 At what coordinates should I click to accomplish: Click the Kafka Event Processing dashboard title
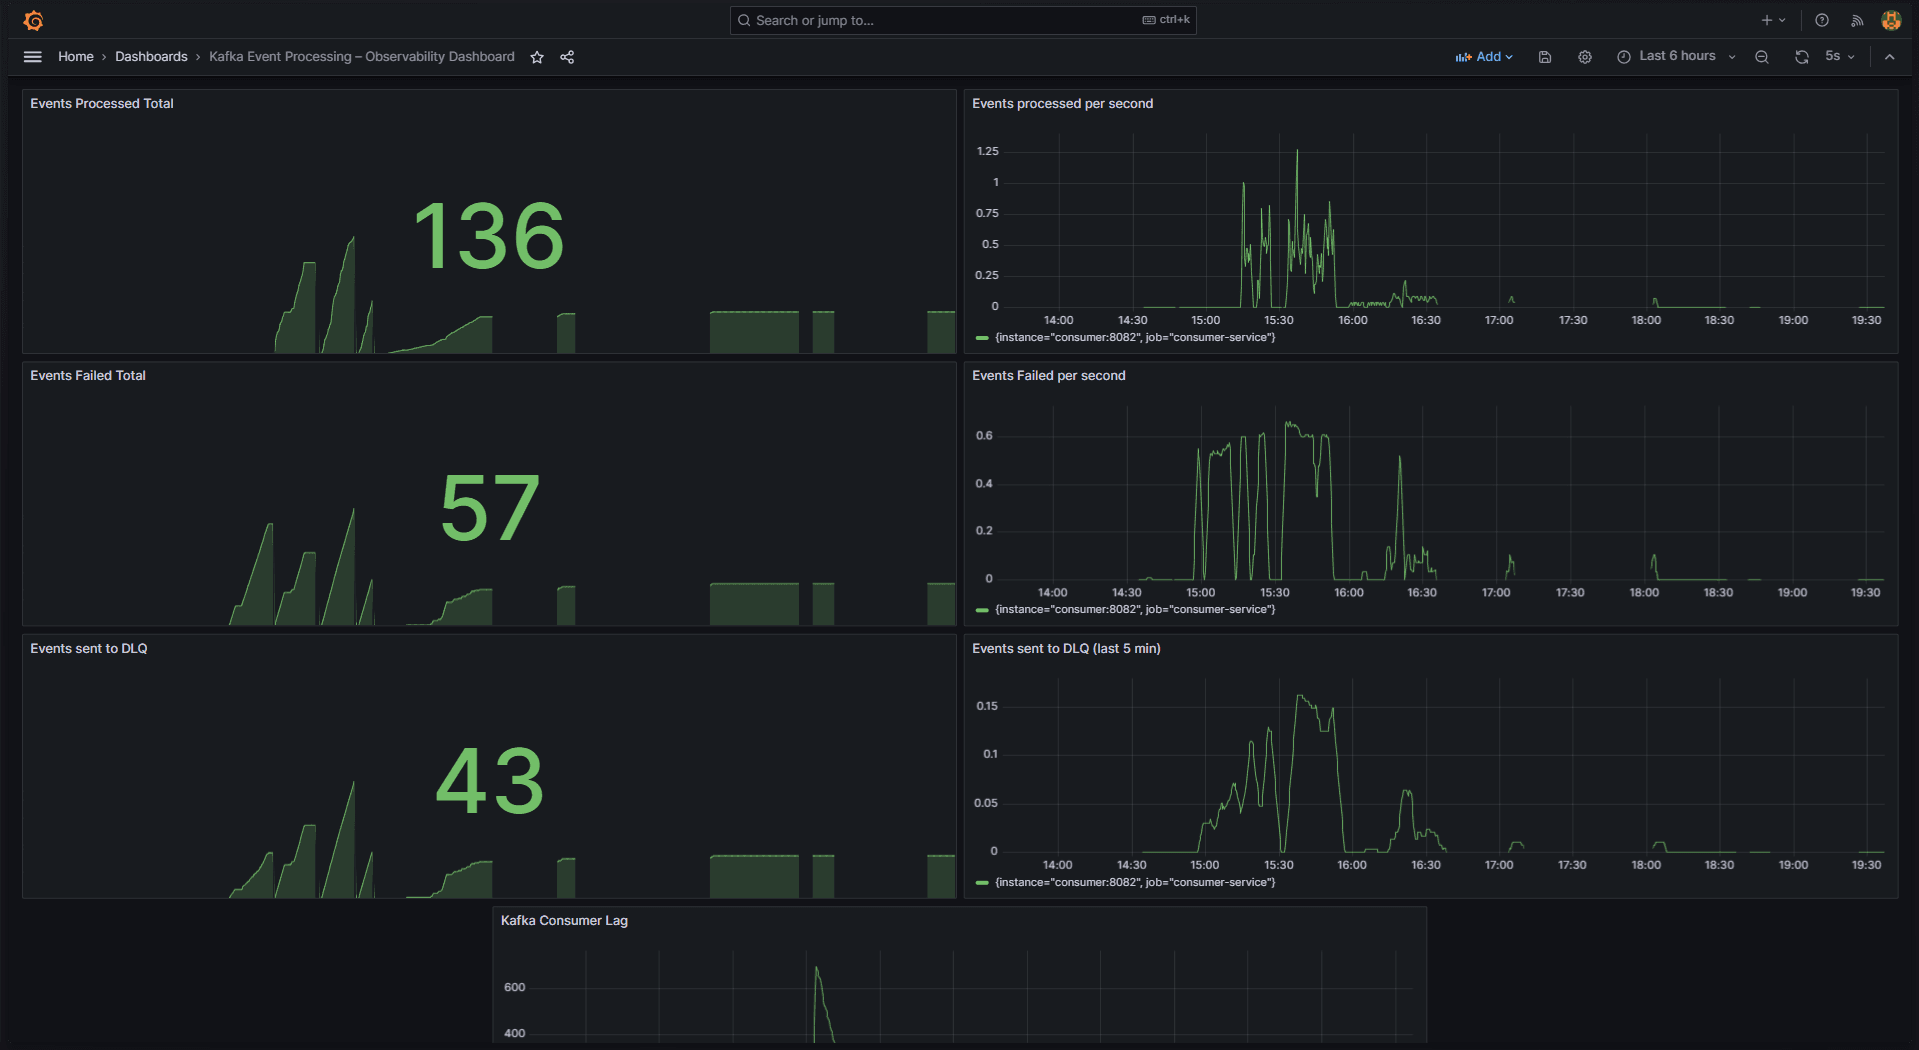point(362,57)
